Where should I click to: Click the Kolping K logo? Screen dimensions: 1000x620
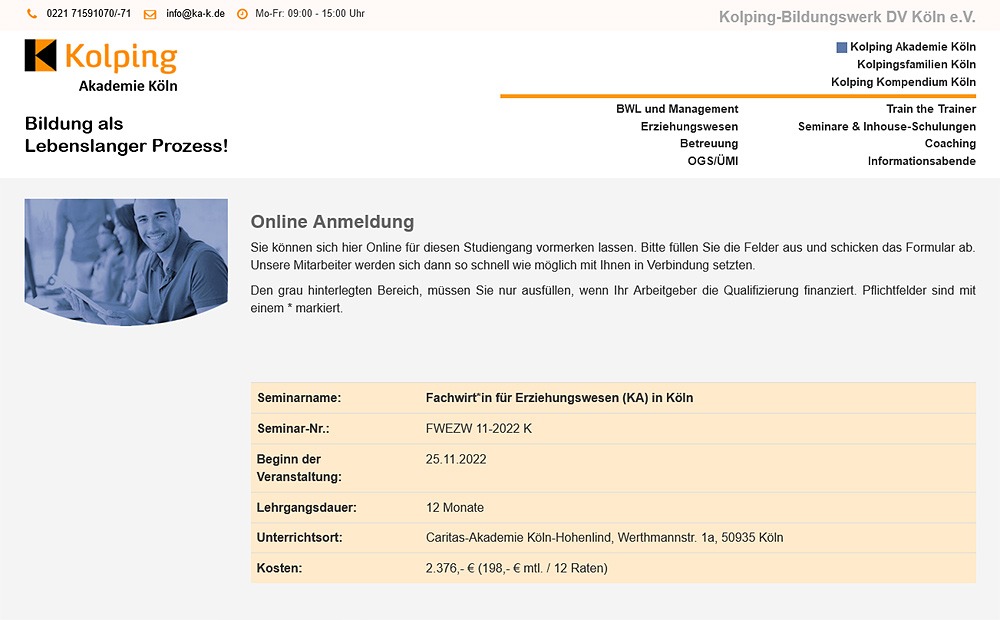tap(41, 55)
